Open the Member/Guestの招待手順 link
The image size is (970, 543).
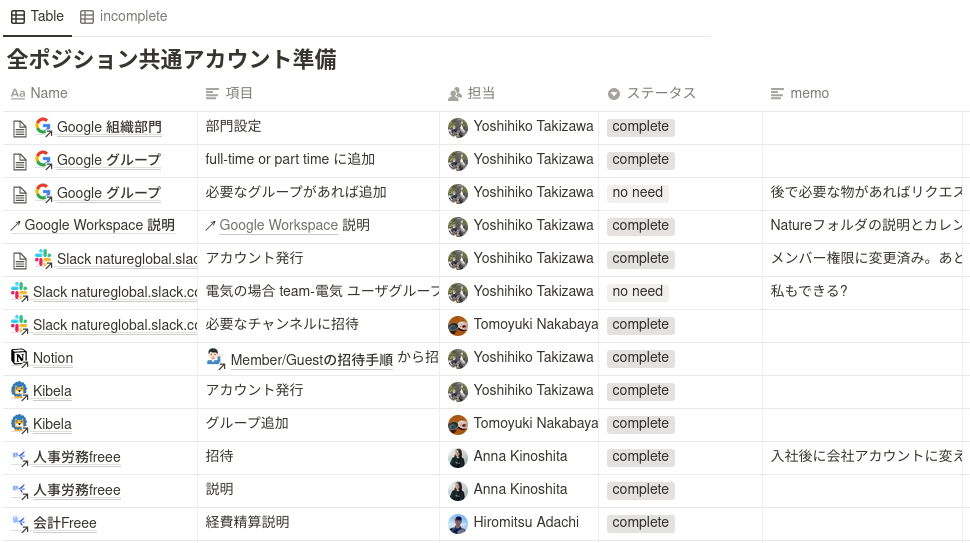[311, 360]
